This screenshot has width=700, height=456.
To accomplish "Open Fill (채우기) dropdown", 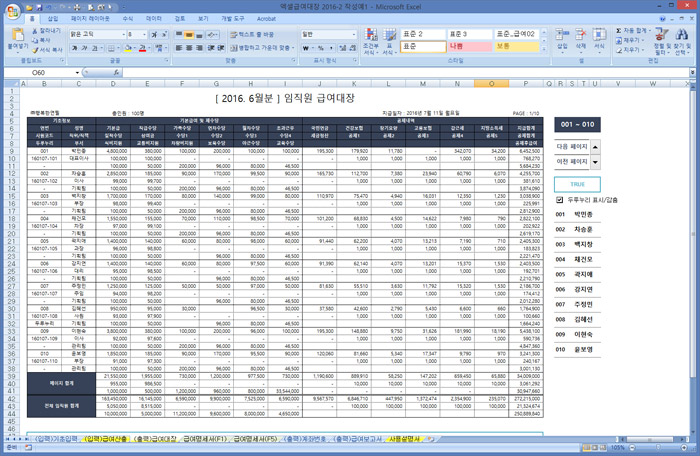I will pos(629,40).
